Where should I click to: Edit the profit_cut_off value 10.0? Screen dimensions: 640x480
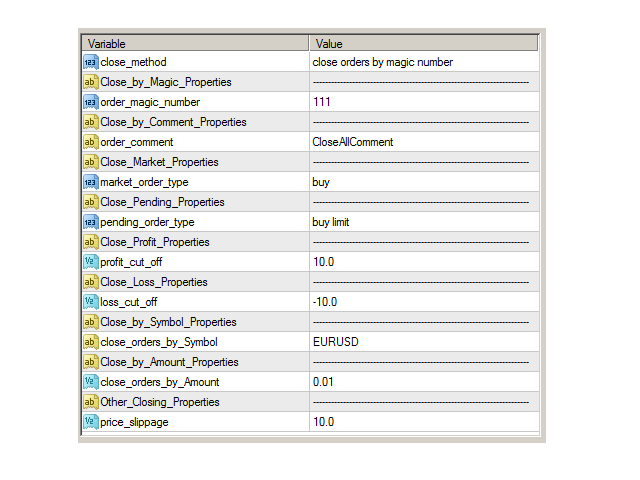324,262
